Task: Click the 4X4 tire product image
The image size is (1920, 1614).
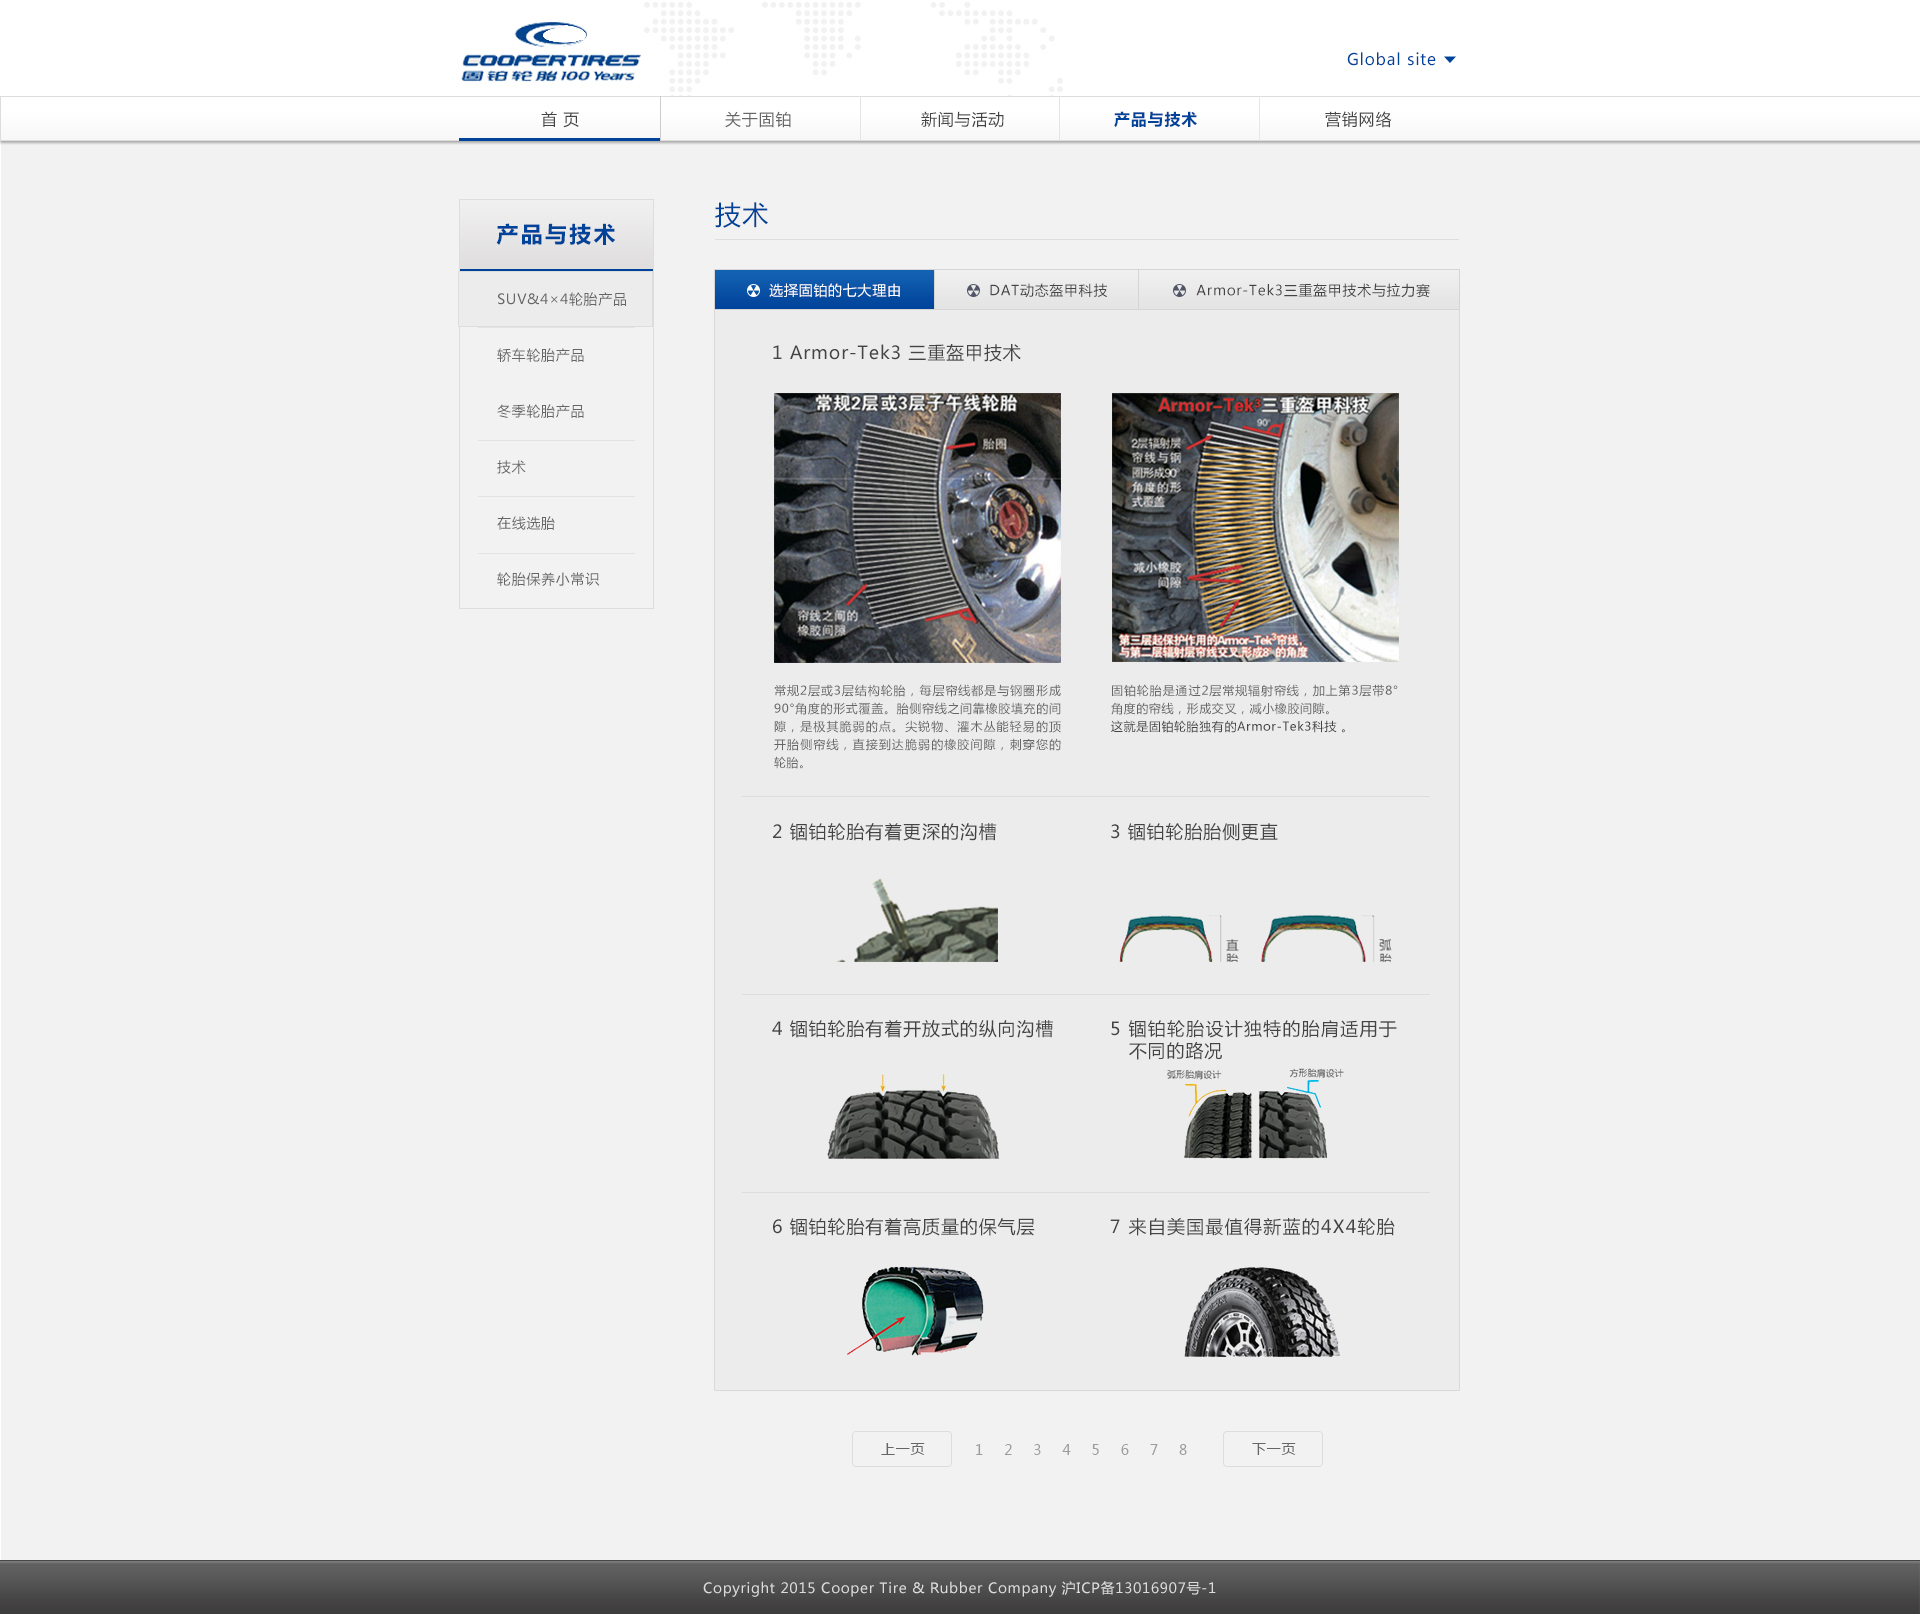Action: tap(1261, 1311)
